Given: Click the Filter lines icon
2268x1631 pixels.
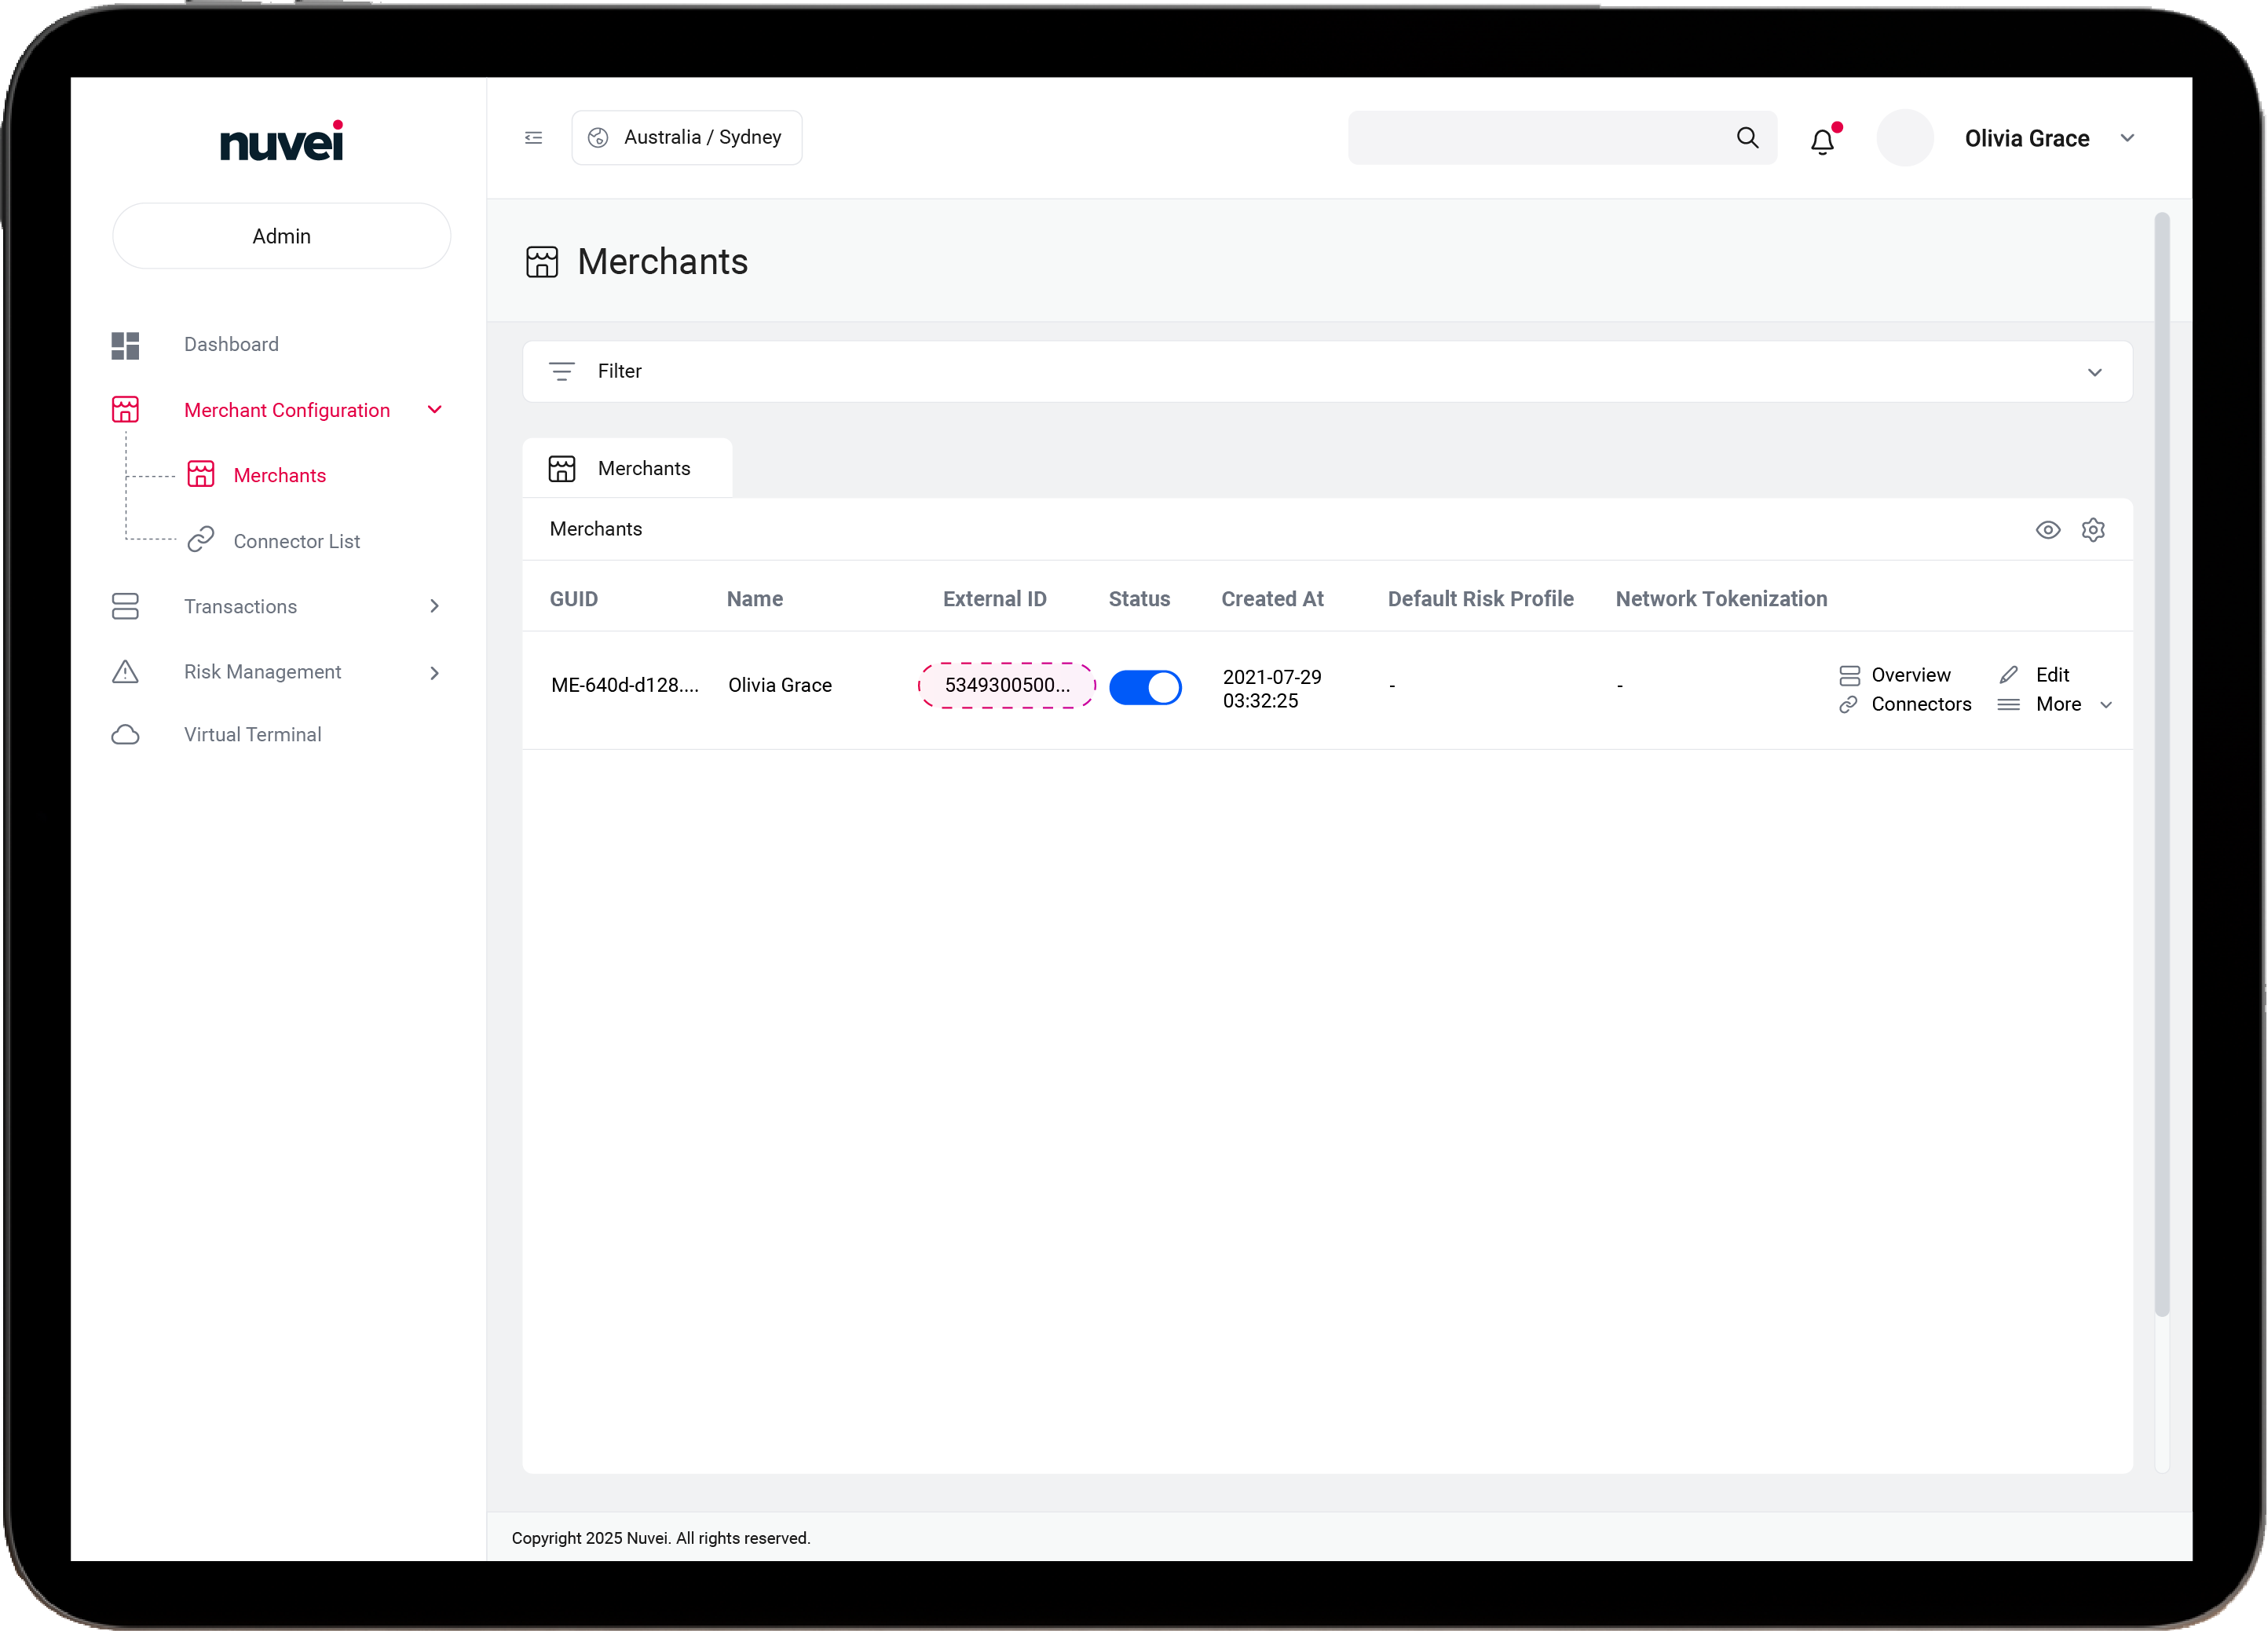Looking at the screenshot, I should tap(562, 372).
